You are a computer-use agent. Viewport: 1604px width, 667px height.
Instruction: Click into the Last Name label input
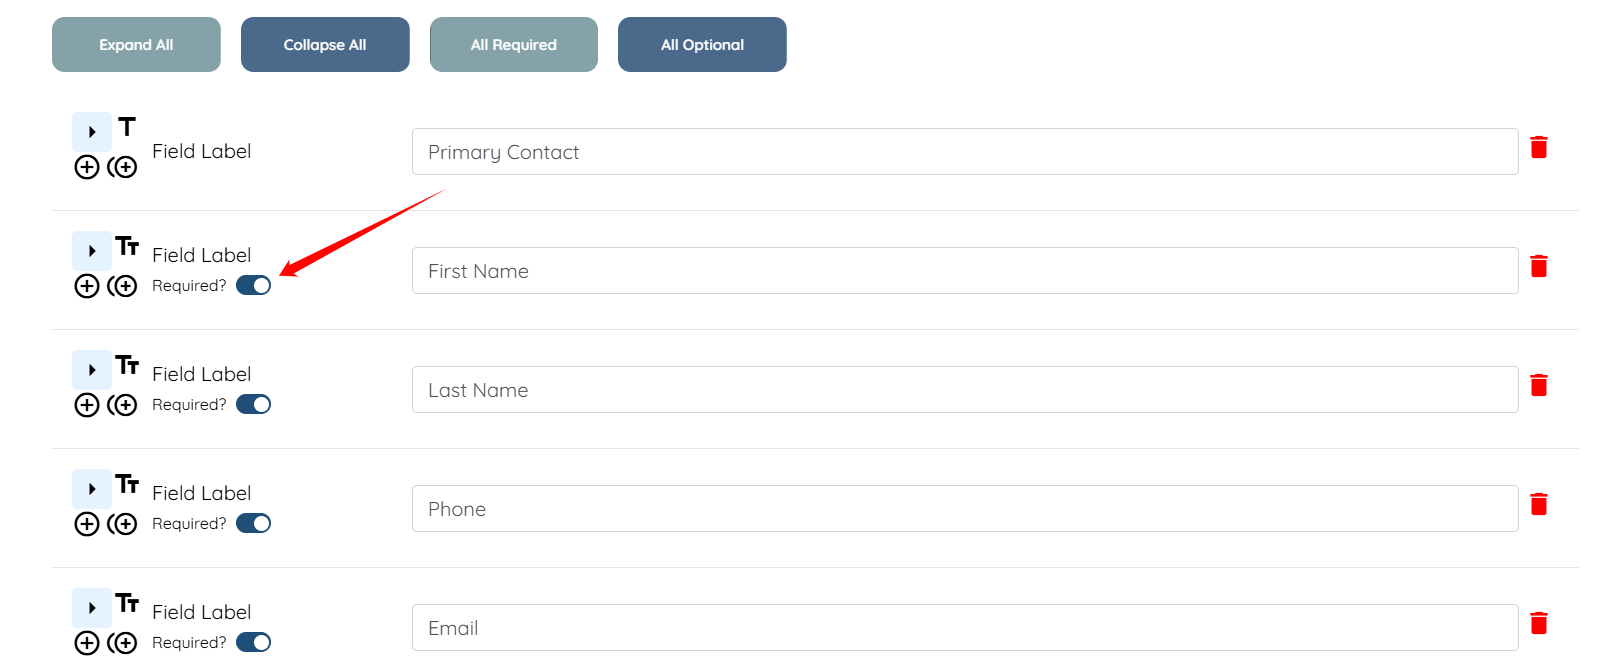coord(964,390)
